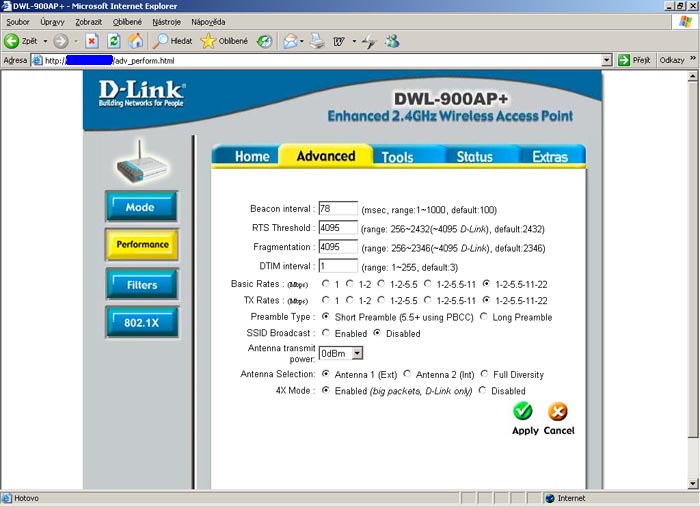This screenshot has width=700, height=507.
Task: Select TX Rates 1-2 radio
Action: [x=350, y=300]
